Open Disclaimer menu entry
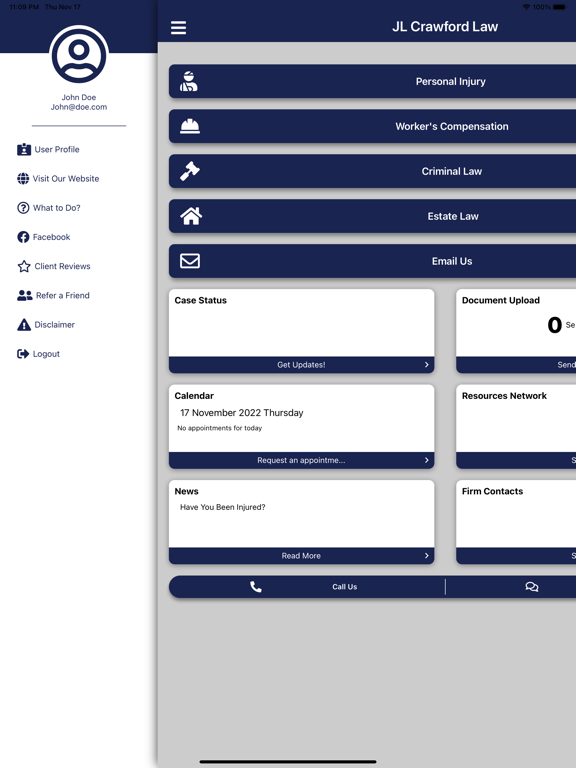 (46, 325)
